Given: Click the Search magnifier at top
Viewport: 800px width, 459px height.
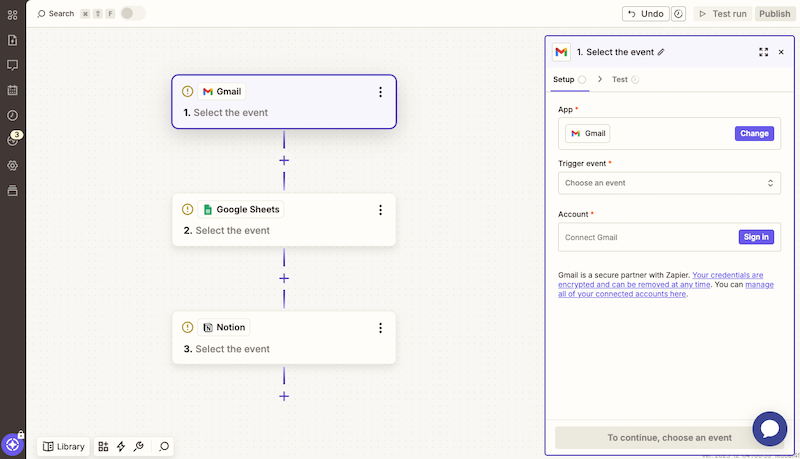Looking at the screenshot, I should [x=41, y=14].
